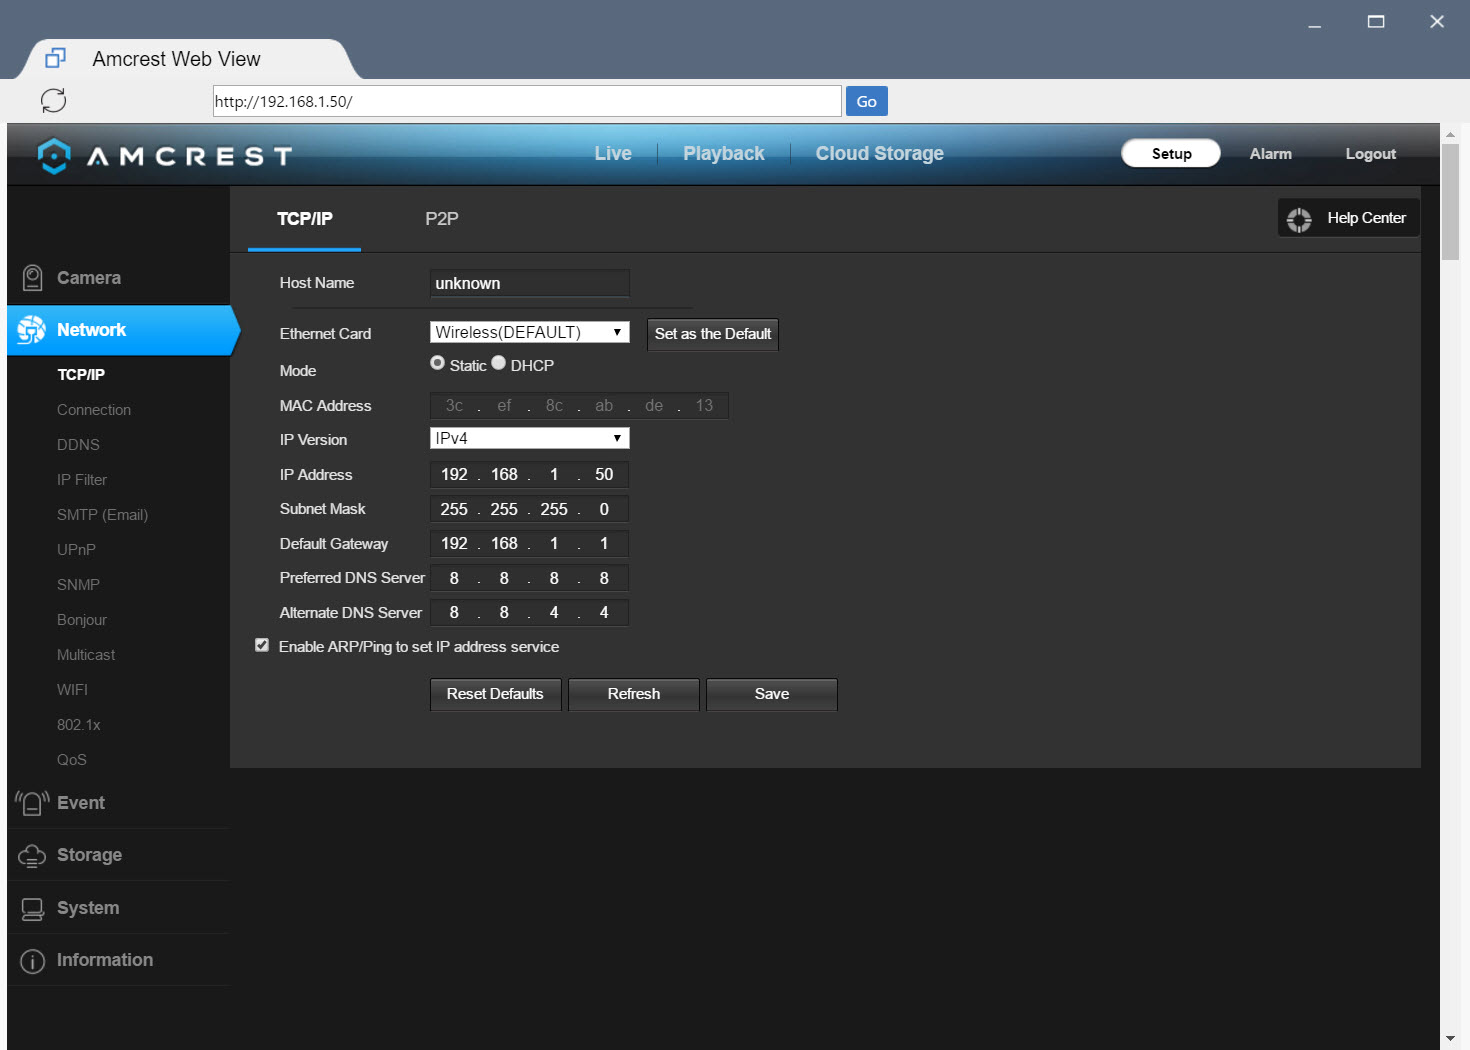Viewport: 1470px width, 1050px height.
Task: Open IP Filter in the sidebar
Action: coord(82,480)
